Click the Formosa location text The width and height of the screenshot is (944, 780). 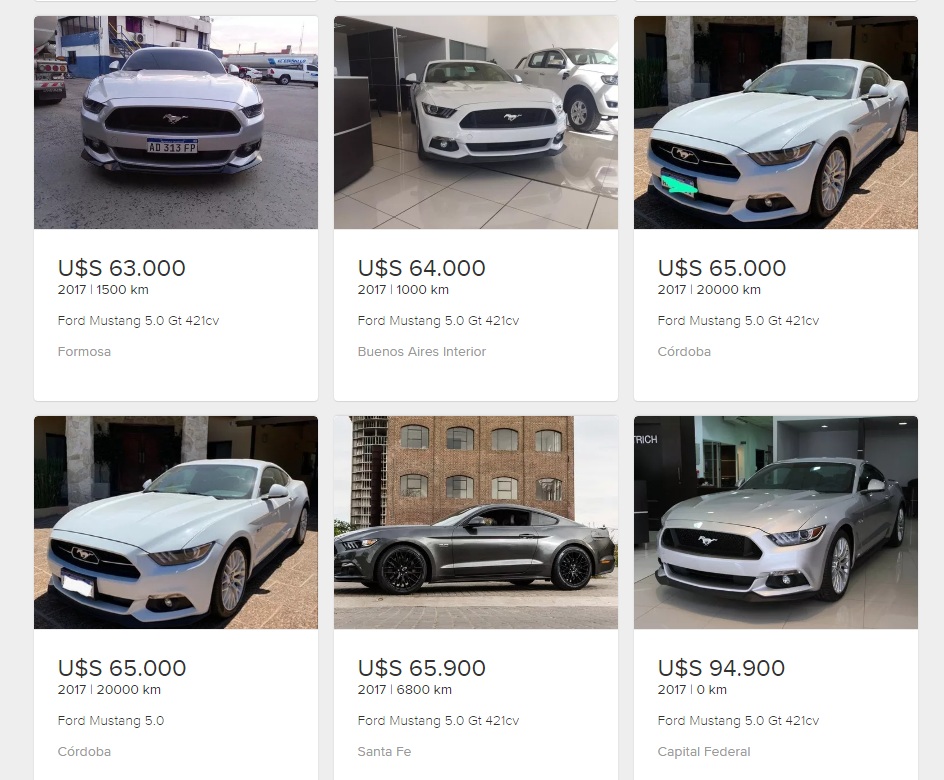(x=84, y=352)
